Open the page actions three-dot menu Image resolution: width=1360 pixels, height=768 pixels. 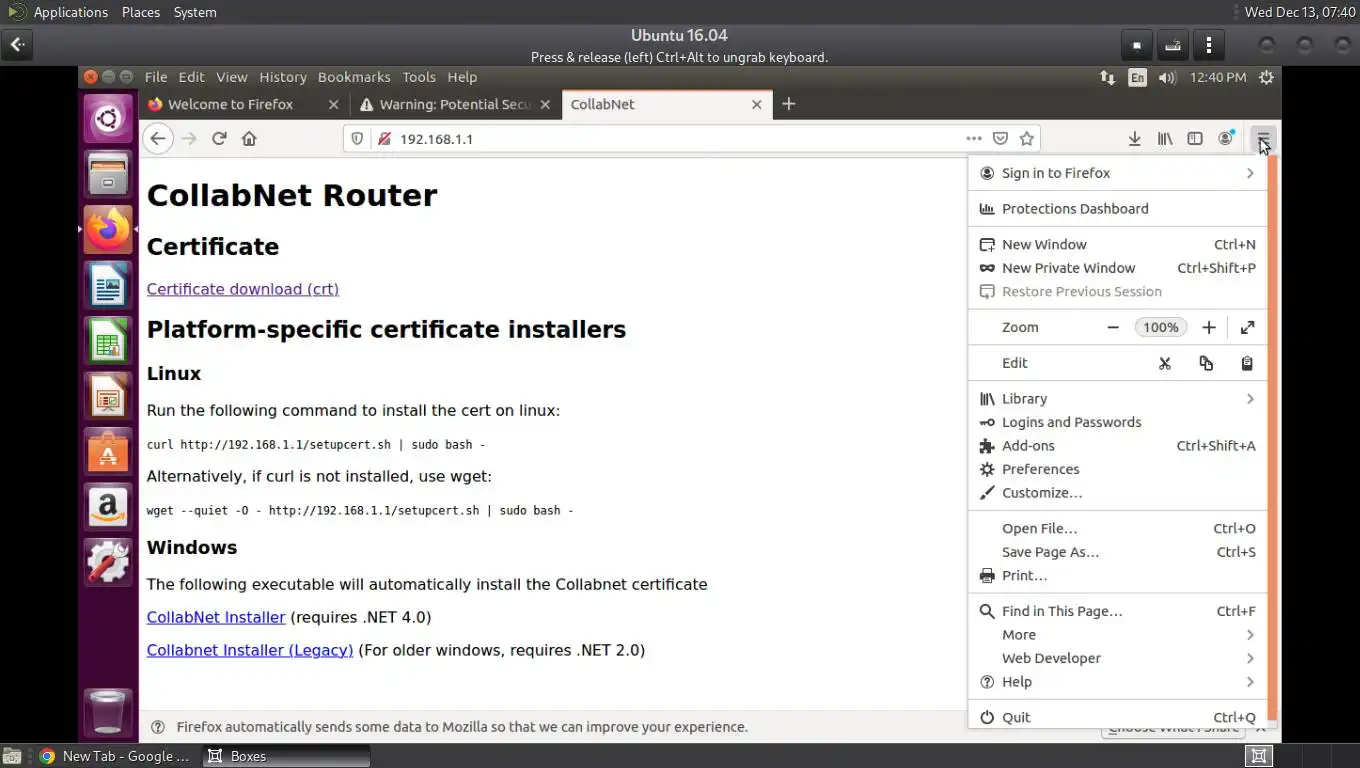(973, 139)
